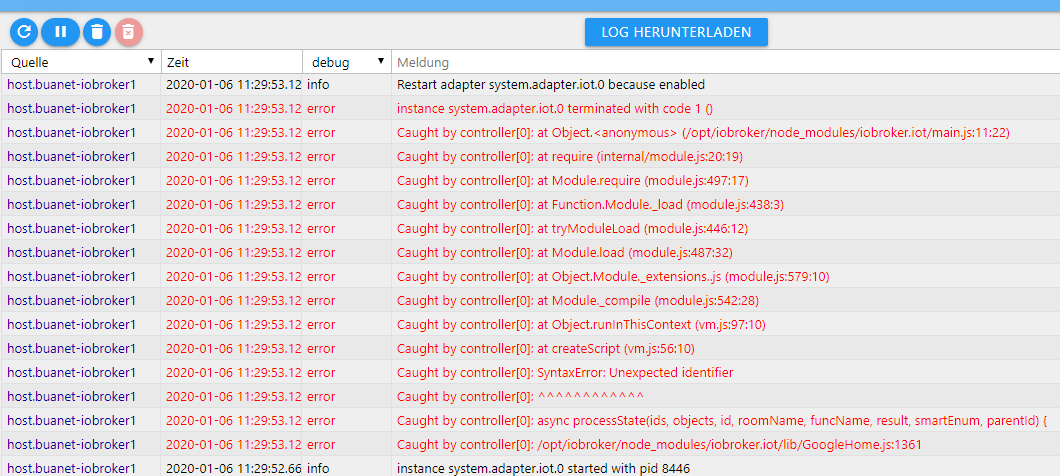Viewport: 1060px width, 476px height.
Task: Select 'started with pid 8446' info message
Action: tap(543, 468)
